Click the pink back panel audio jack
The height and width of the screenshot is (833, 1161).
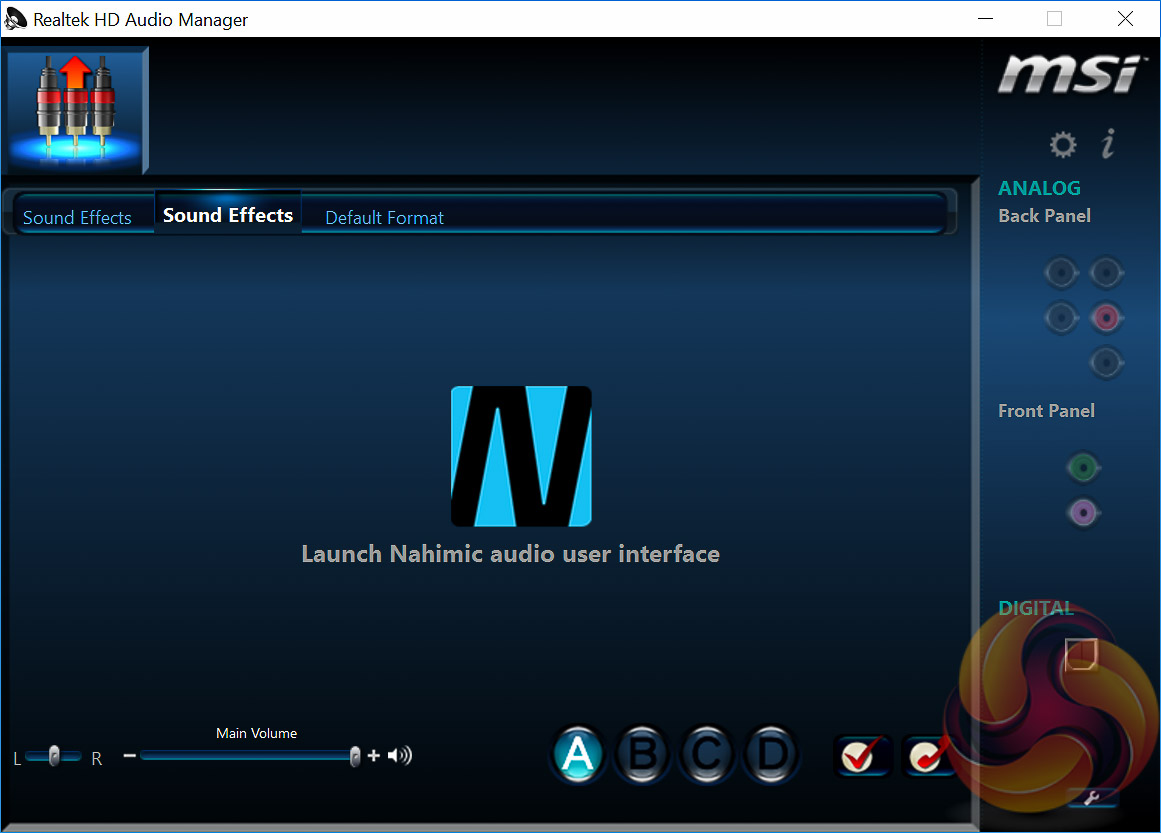coord(1106,318)
